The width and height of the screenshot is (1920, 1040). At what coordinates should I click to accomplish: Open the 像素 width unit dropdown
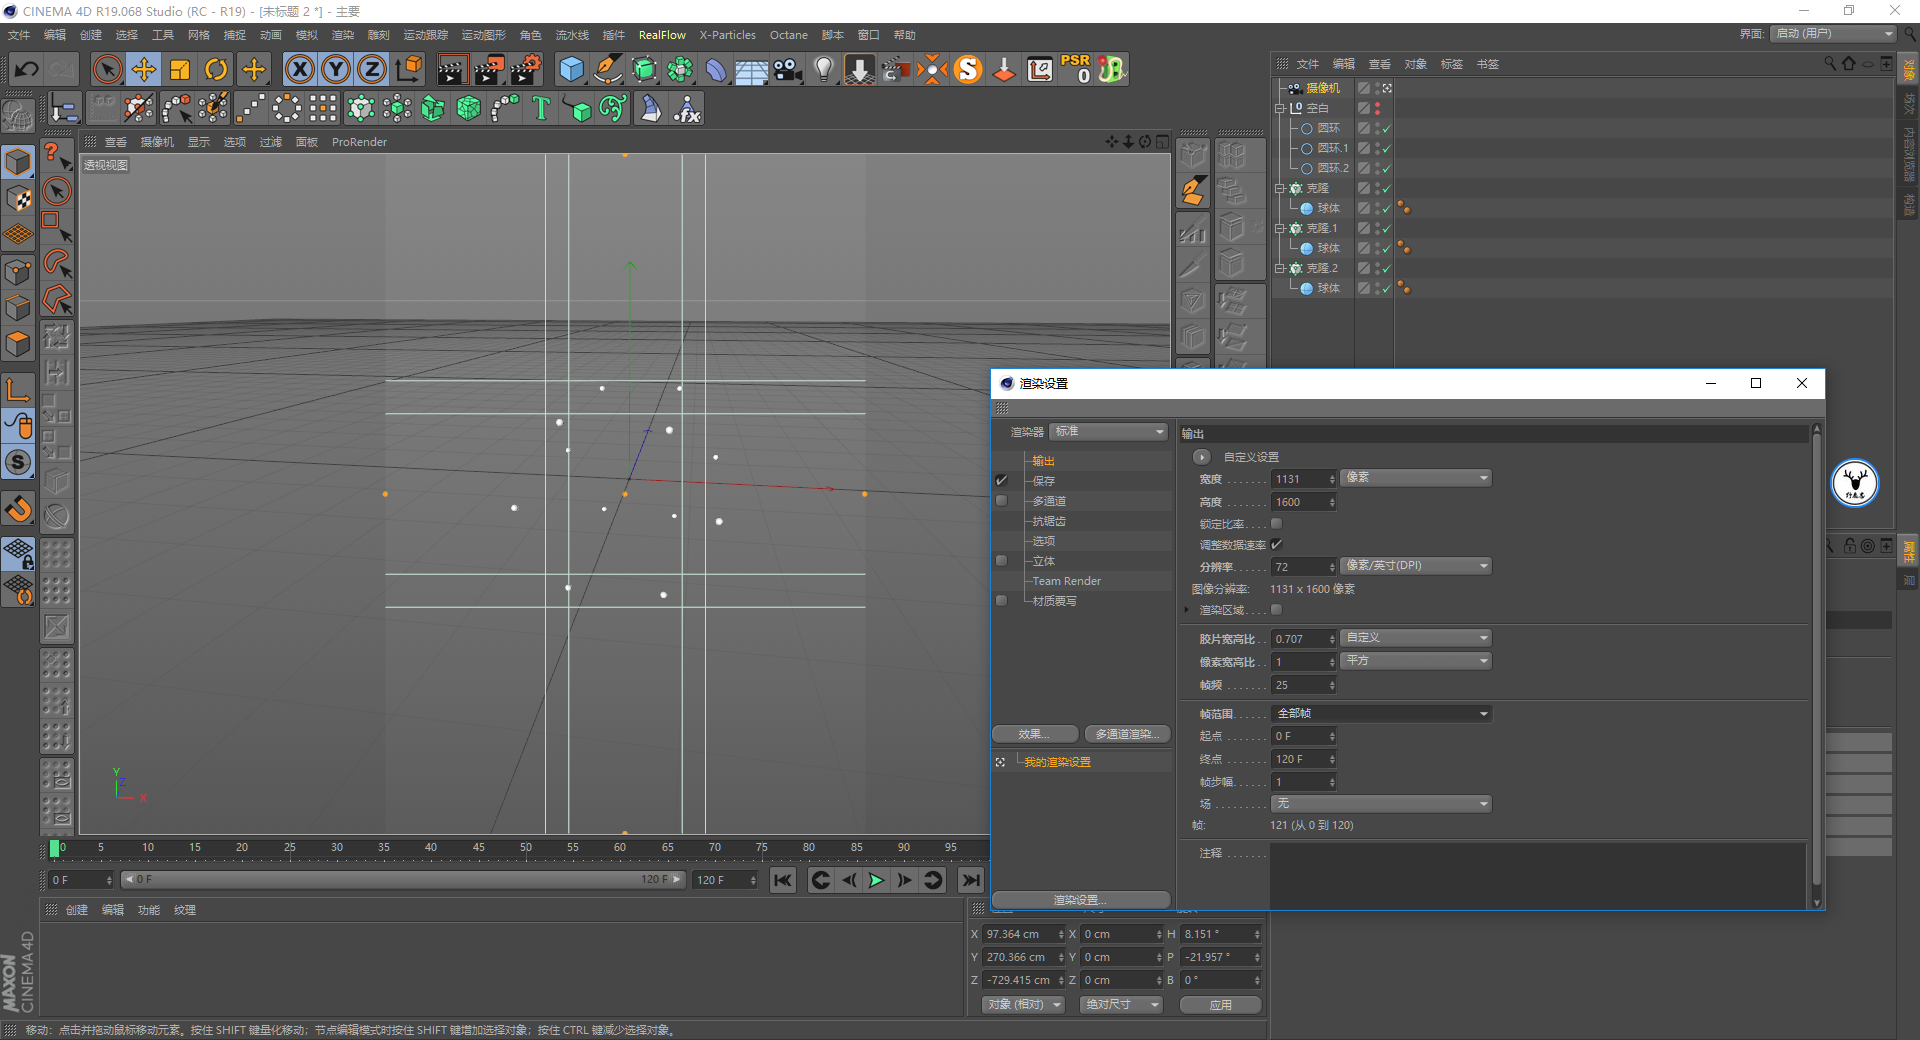(x=1415, y=478)
